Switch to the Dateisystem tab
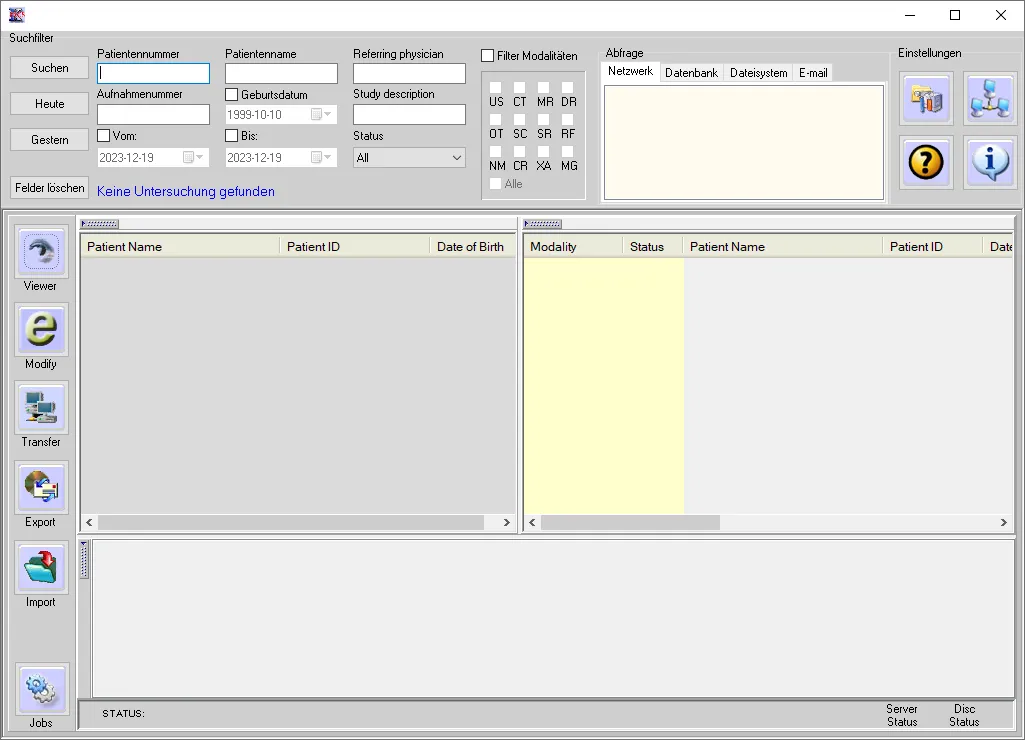Screen dimensions: 1025x740 [758, 73]
